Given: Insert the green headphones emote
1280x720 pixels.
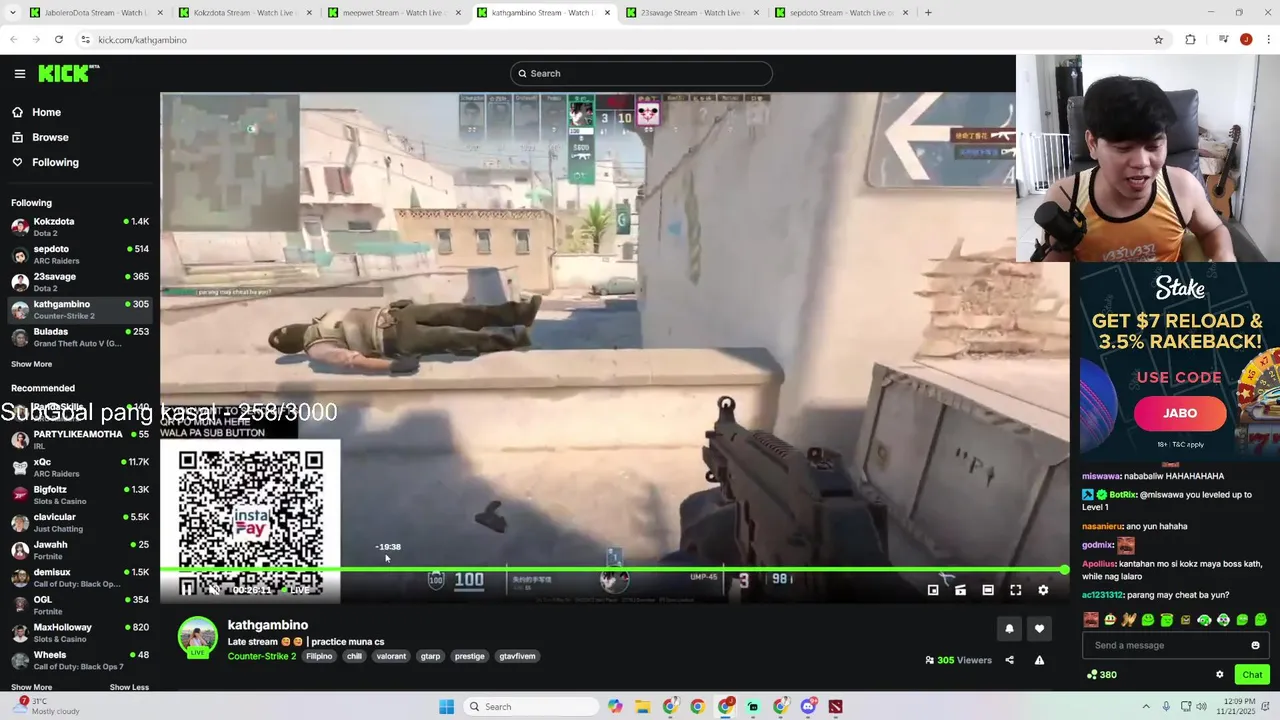Looking at the screenshot, I should click(1204, 620).
